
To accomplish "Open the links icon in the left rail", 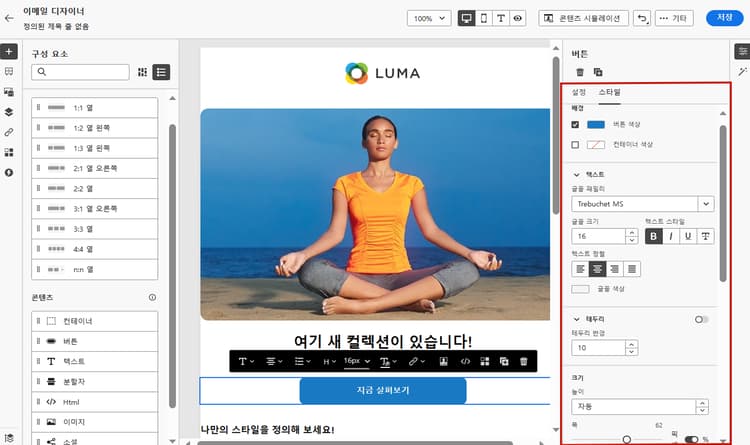I will coord(9,132).
